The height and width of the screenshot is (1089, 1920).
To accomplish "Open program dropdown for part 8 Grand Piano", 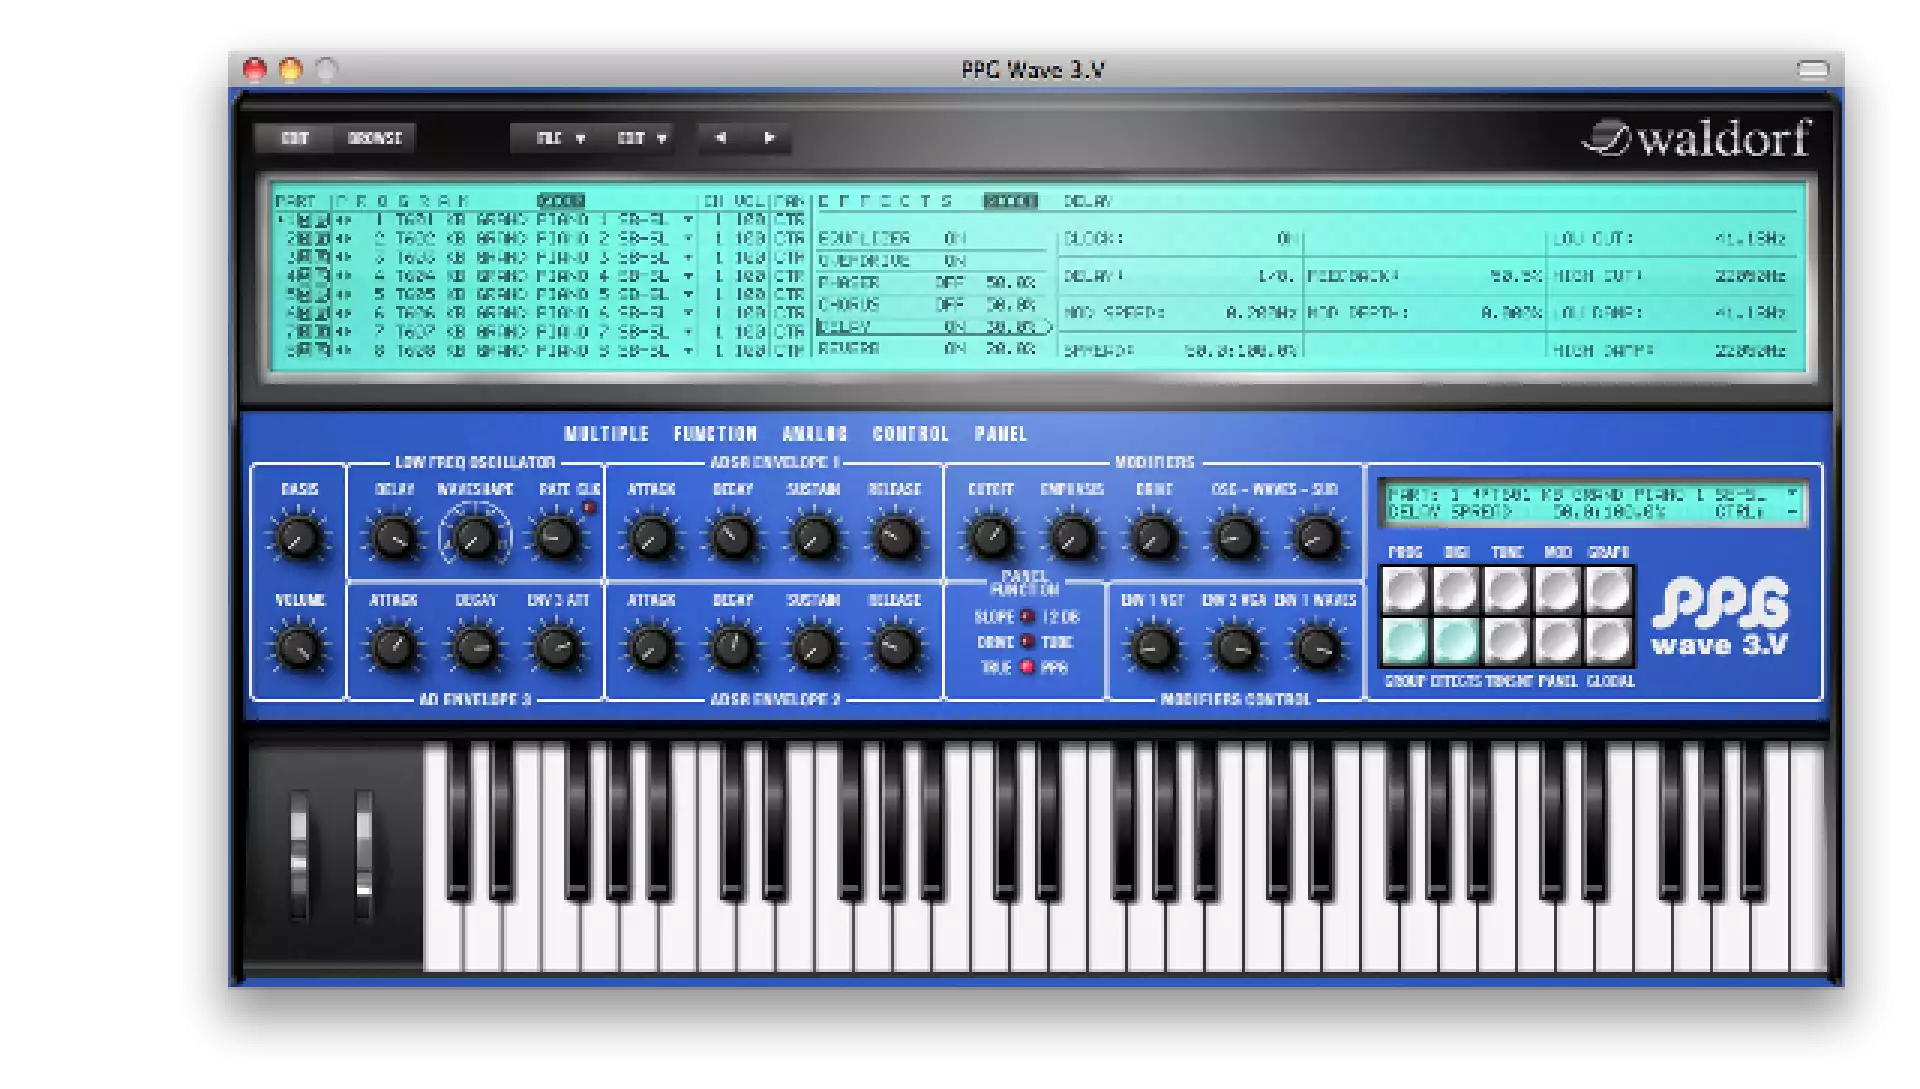I will (688, 350).
